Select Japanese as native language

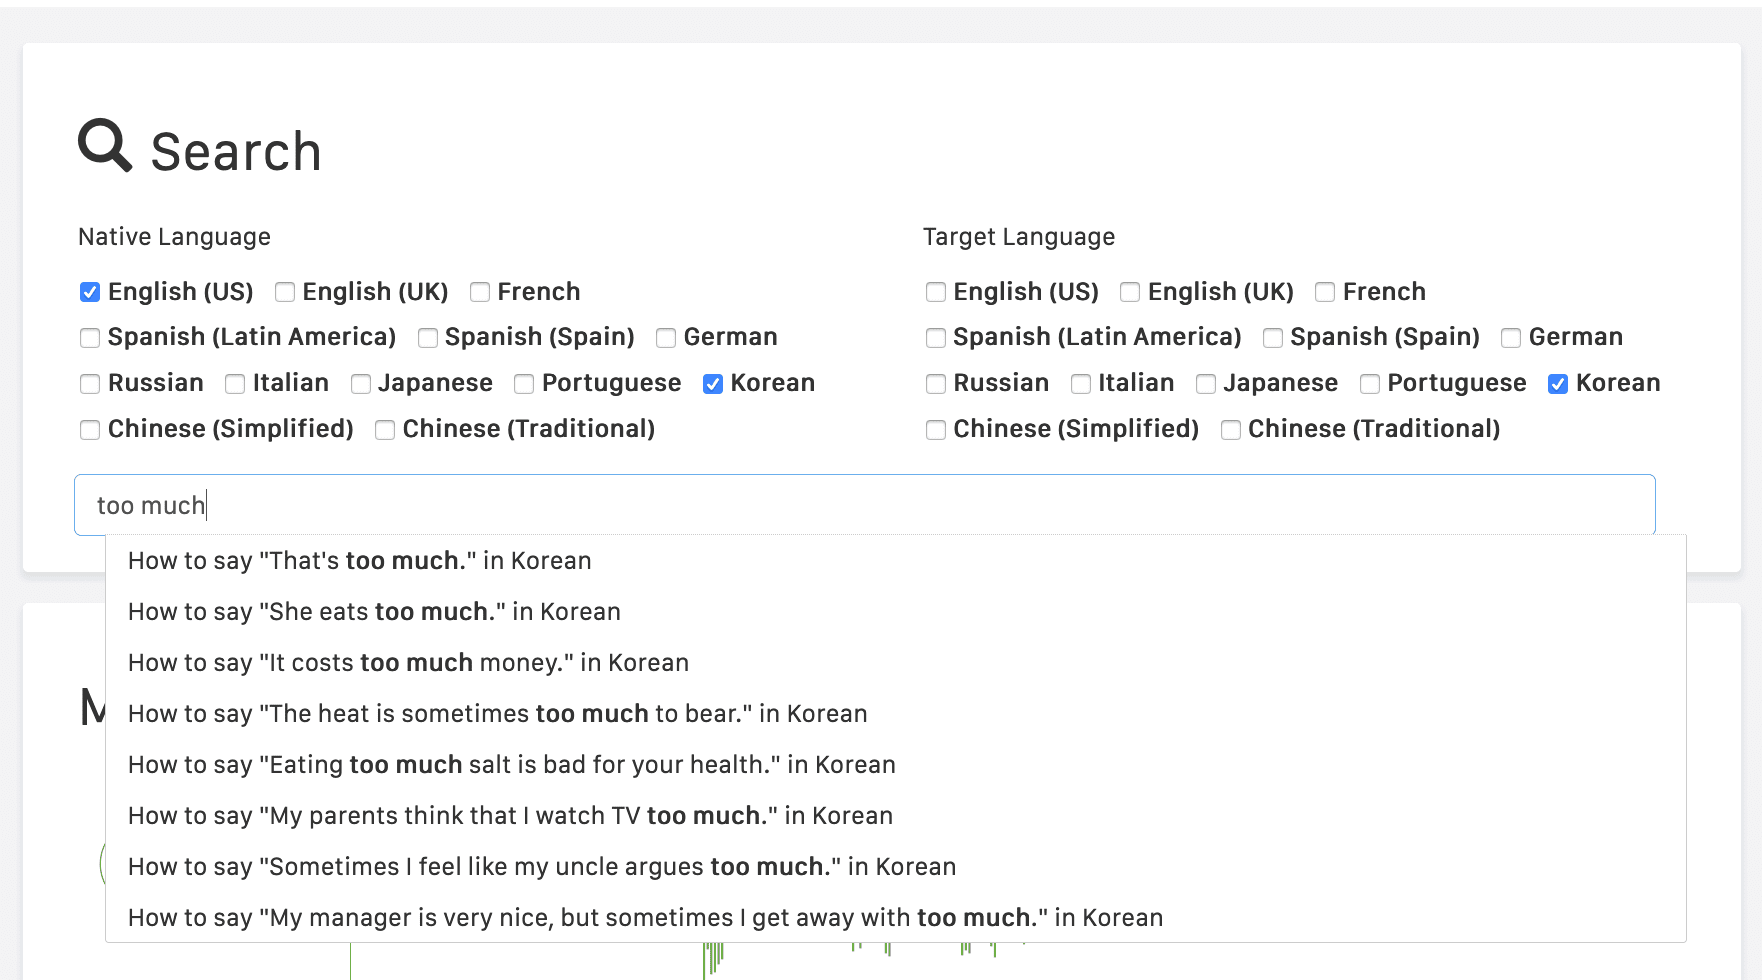pyautogui.click(x=361, y=384)
